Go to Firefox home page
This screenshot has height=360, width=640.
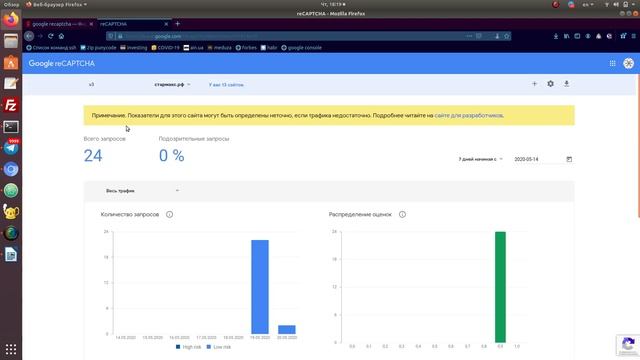click(61, 36)
